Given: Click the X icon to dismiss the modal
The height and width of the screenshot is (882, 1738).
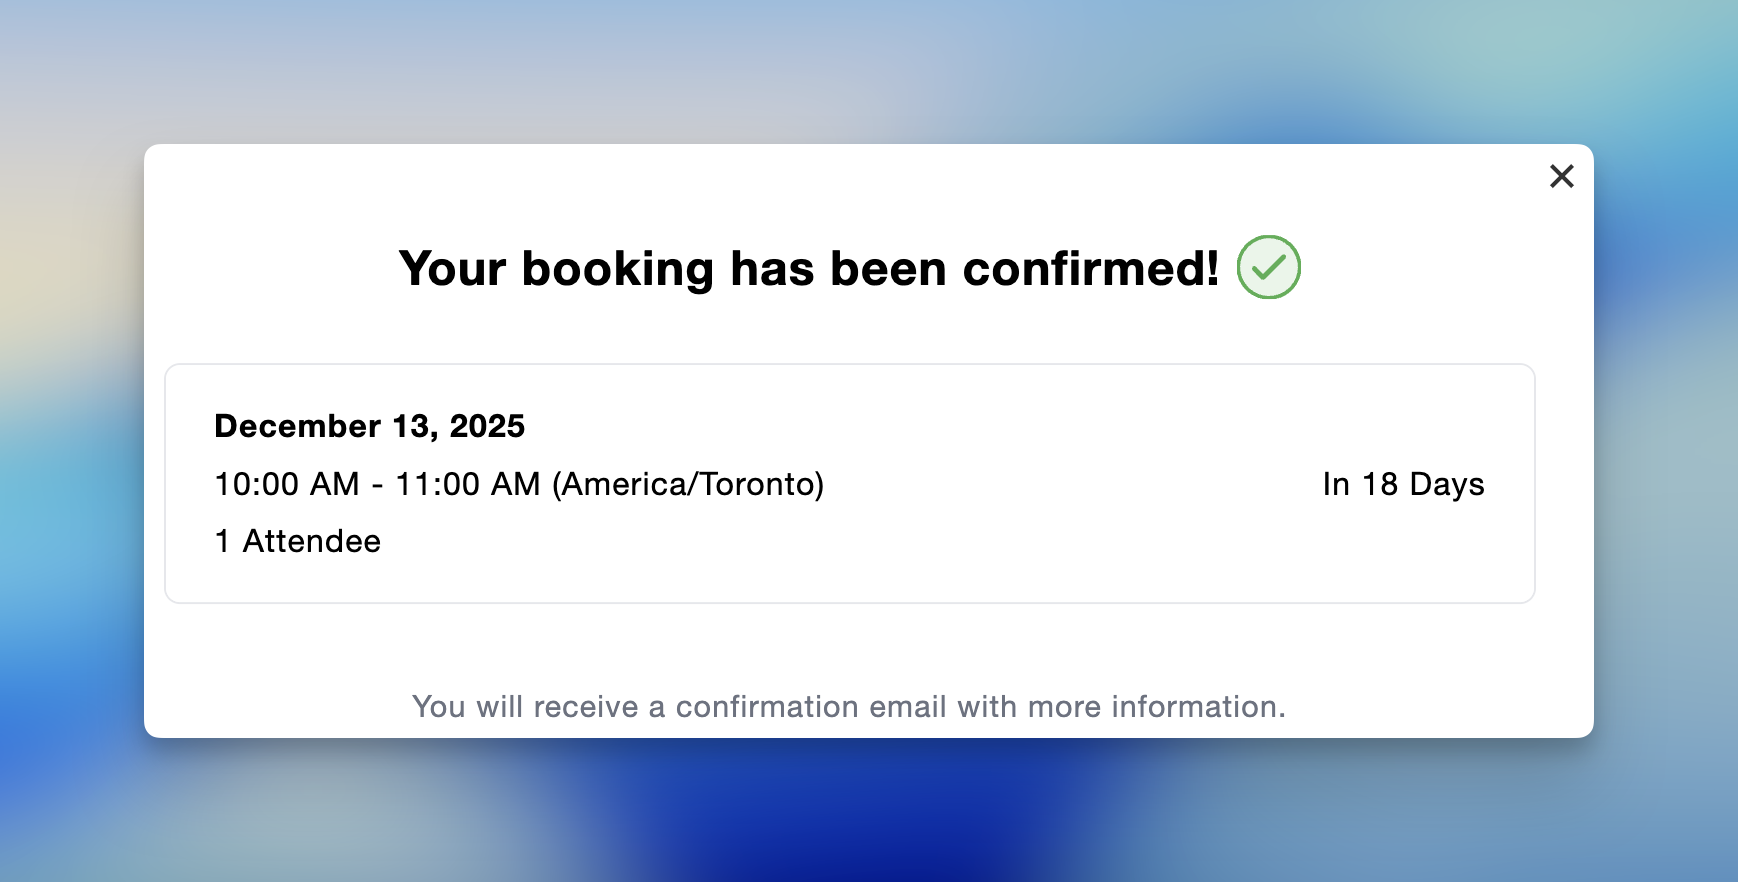Looking at the screenshot, I should (1561, 176).
